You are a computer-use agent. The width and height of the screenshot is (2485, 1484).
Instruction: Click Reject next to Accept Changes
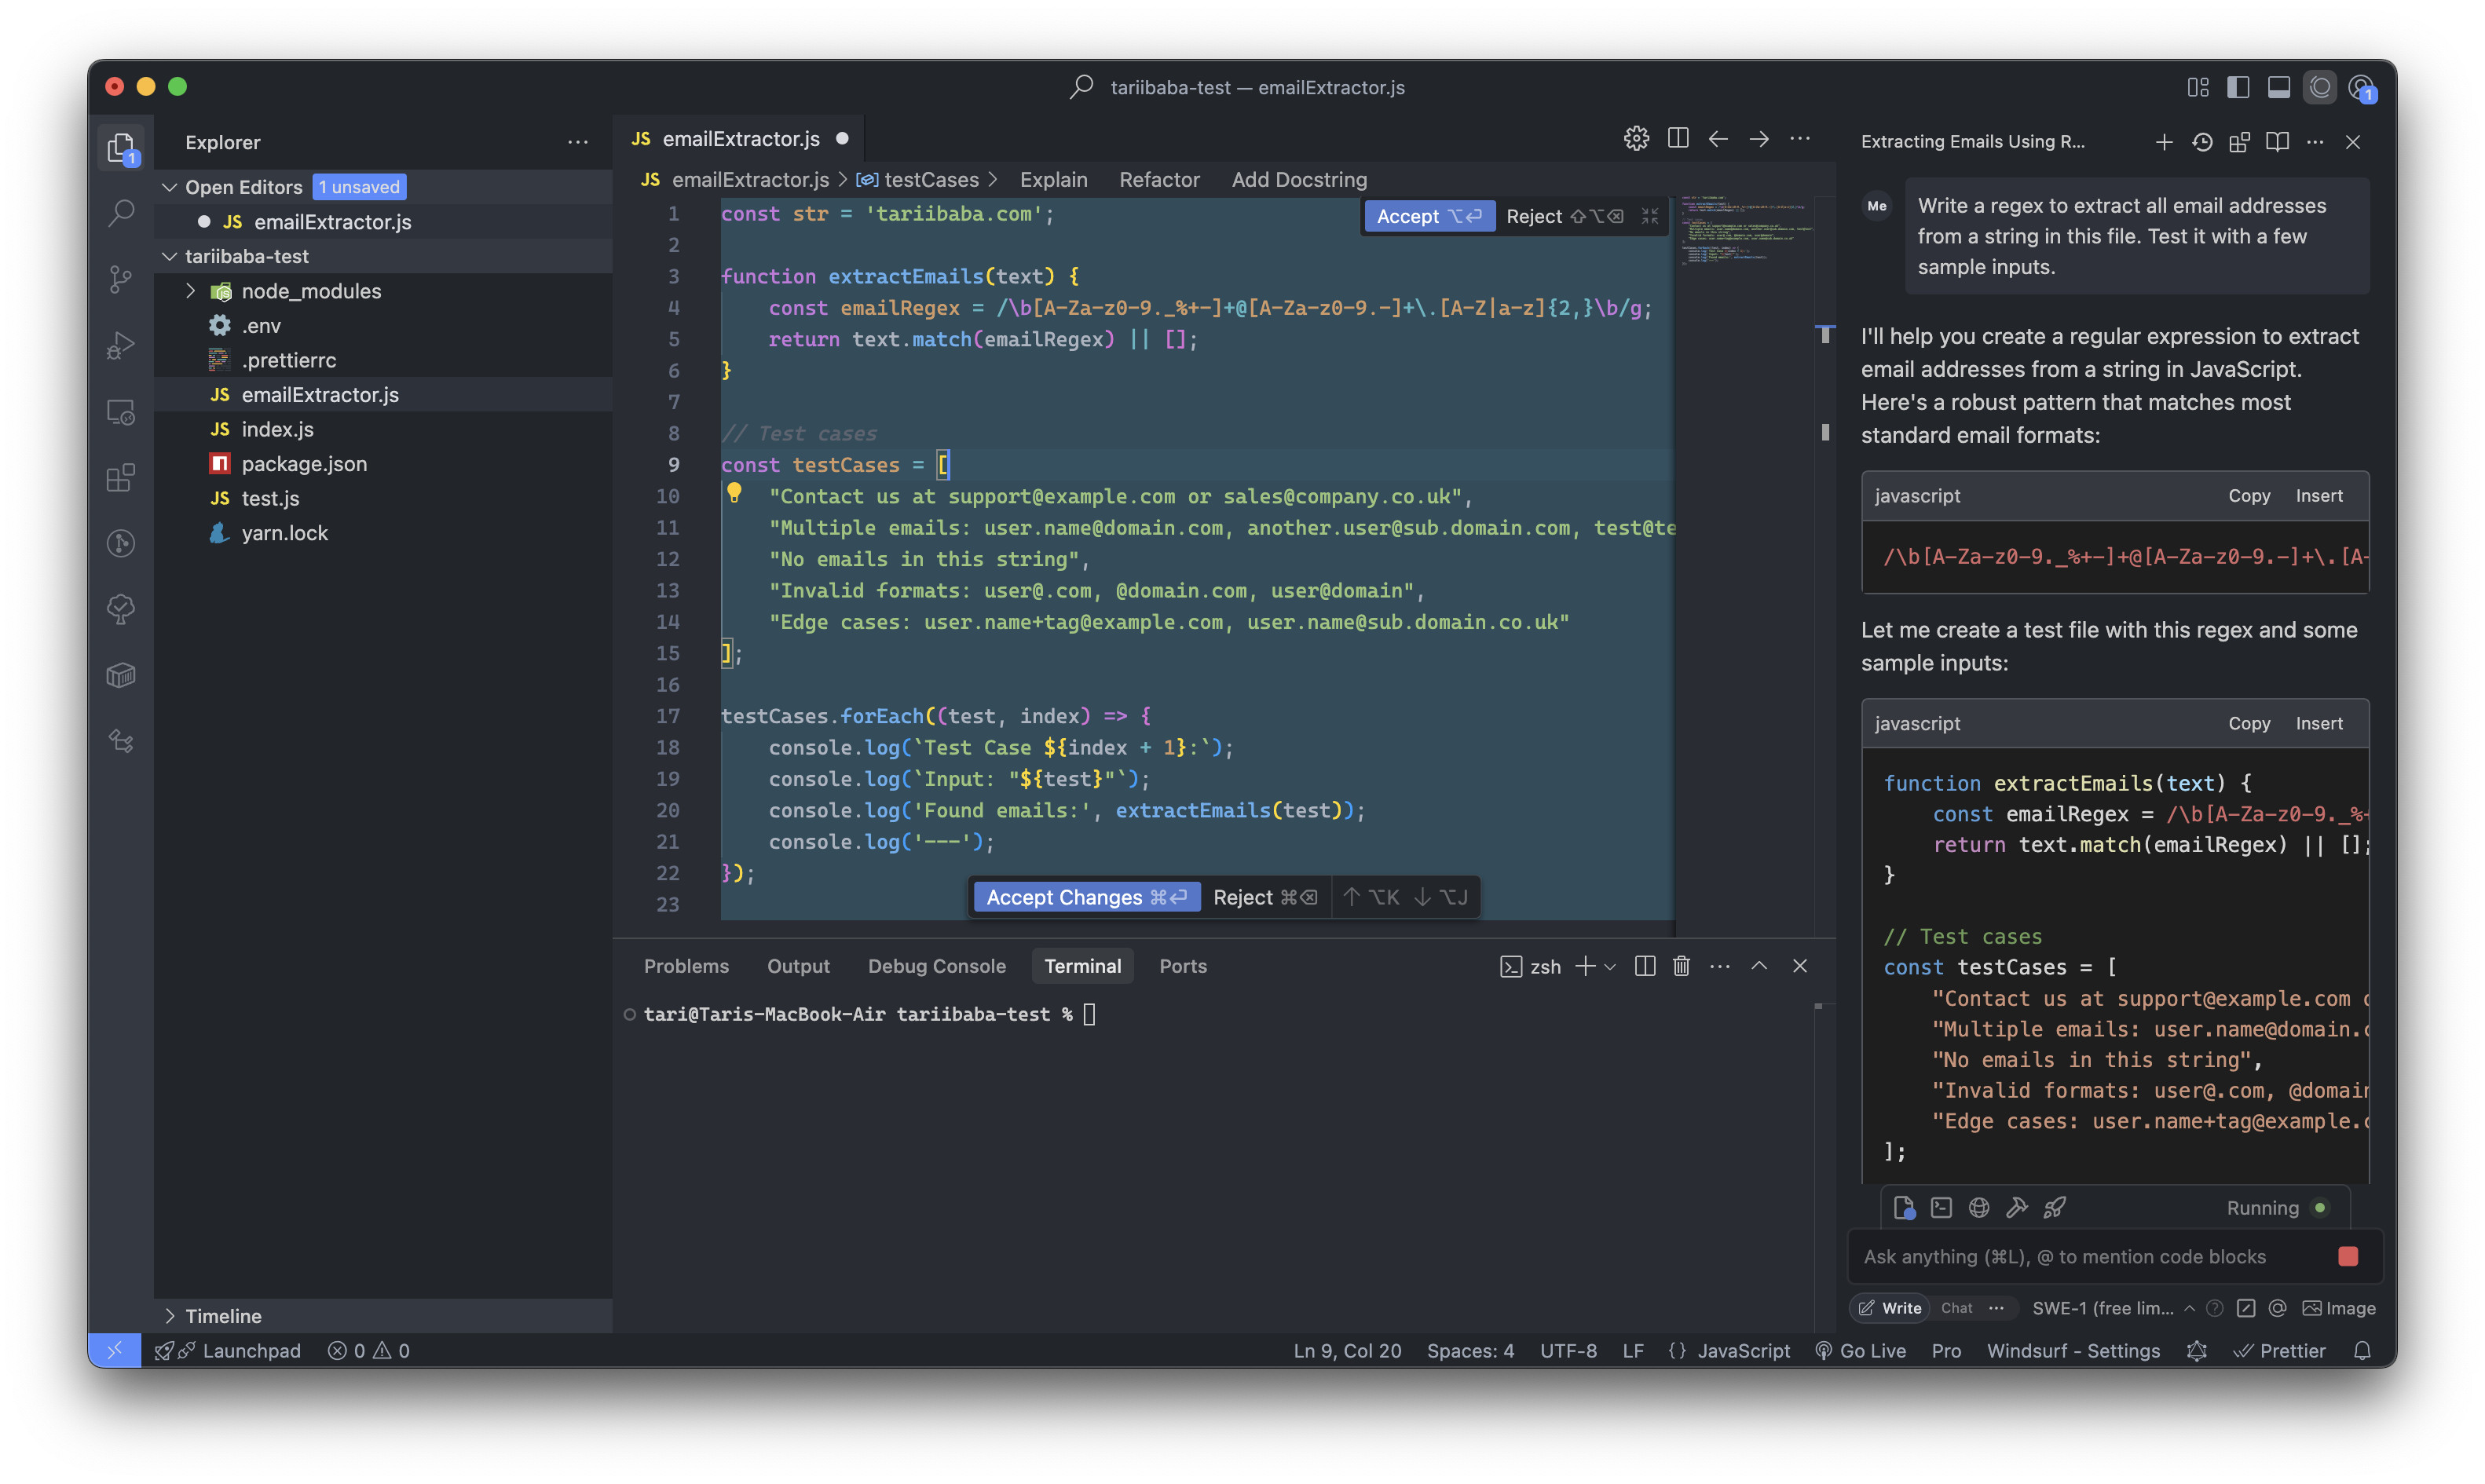click(x=1265, y=897)
